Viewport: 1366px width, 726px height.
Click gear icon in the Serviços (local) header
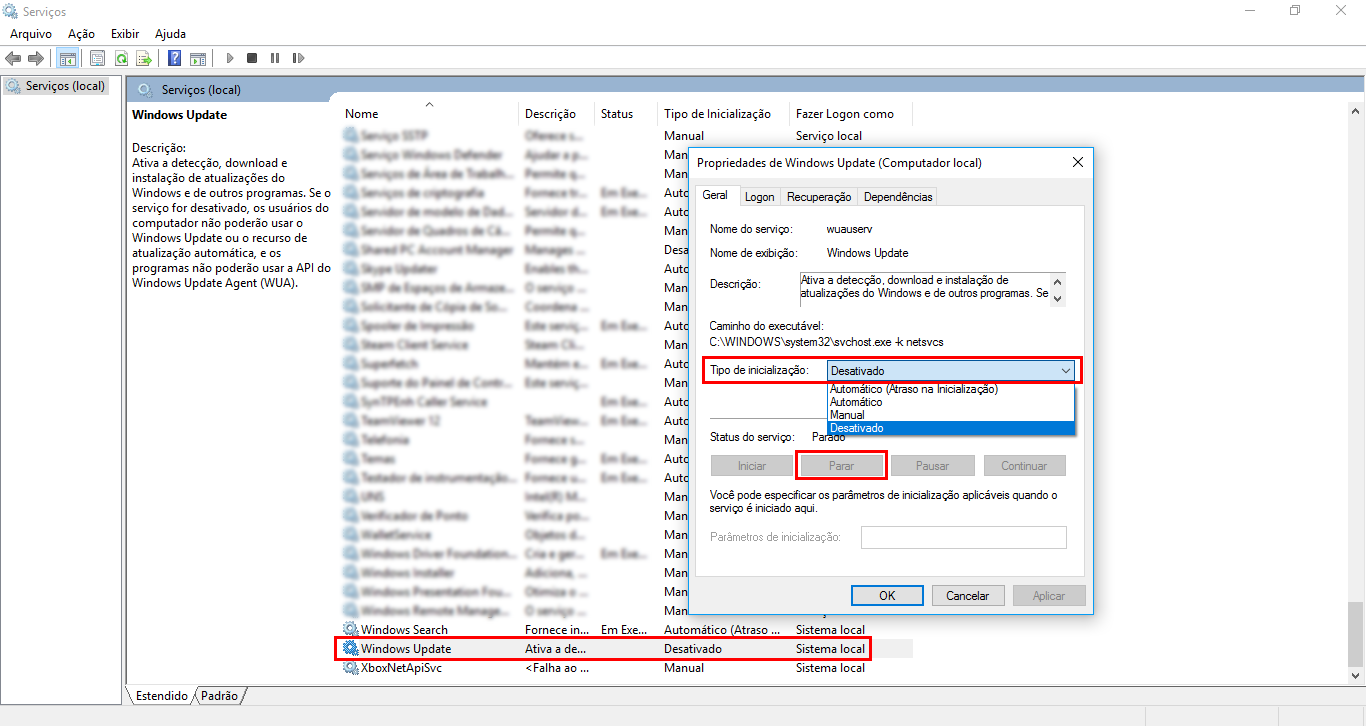145,89
